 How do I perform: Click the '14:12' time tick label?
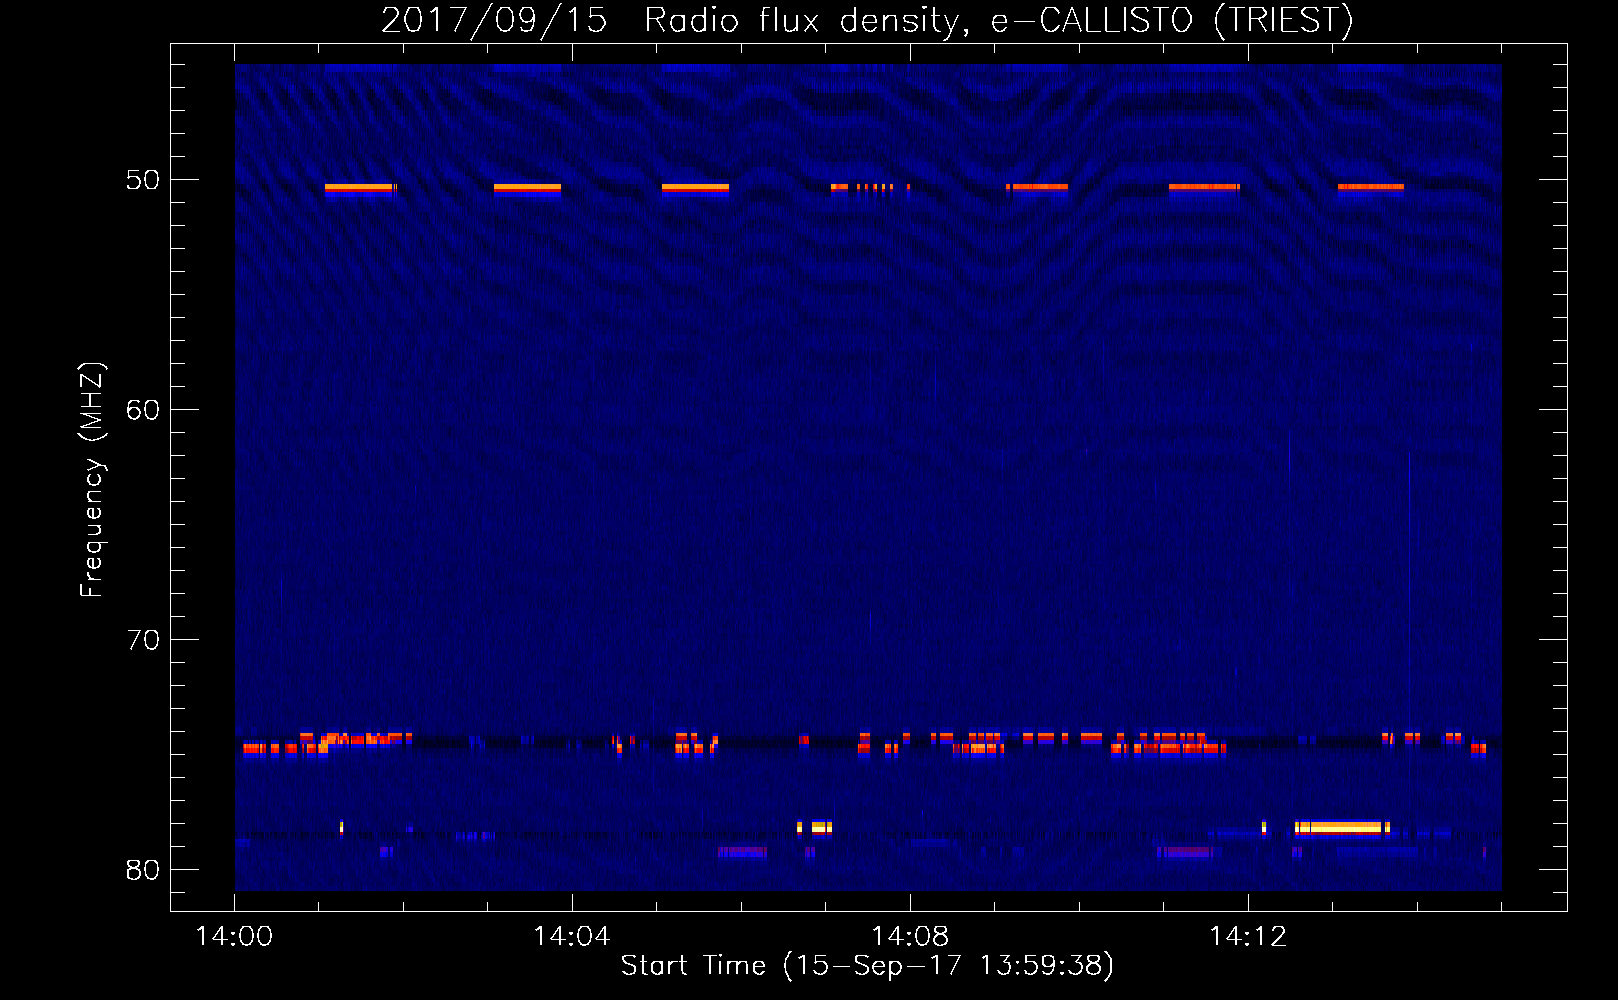(1248, 936)
